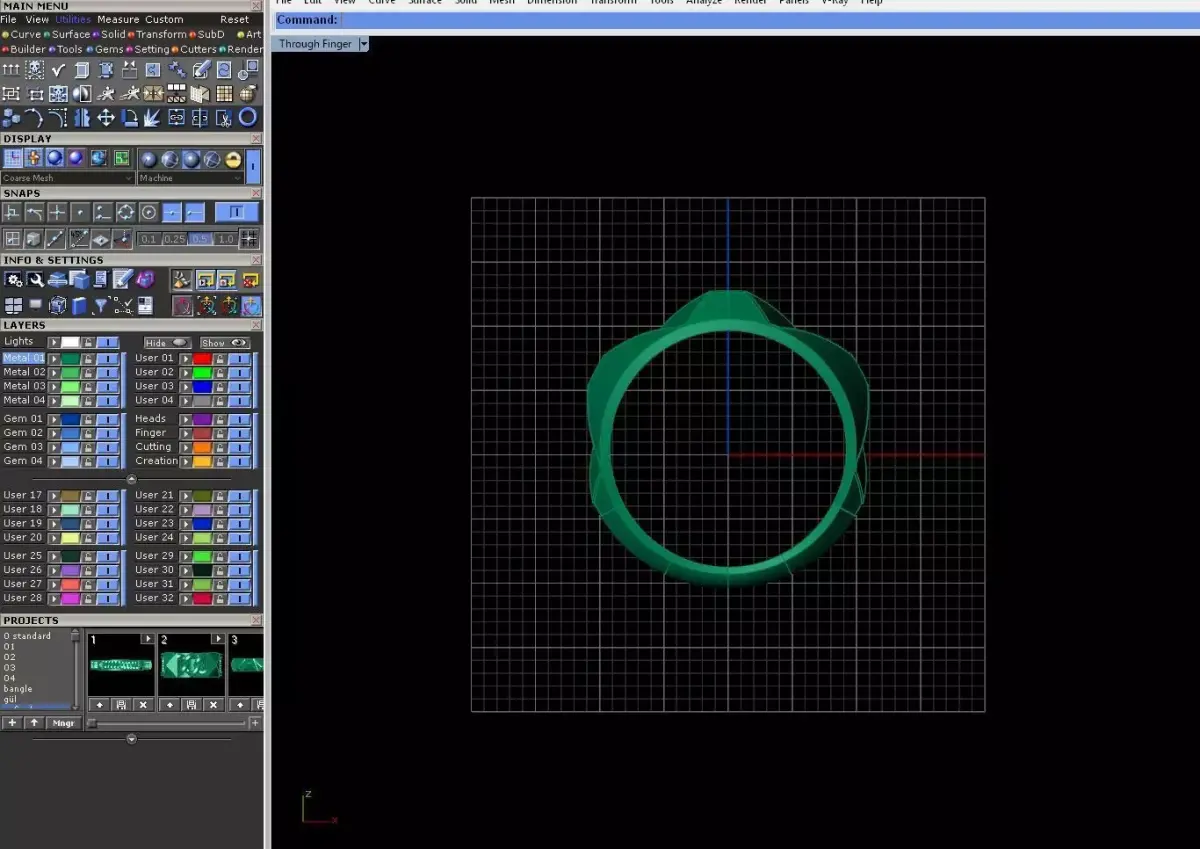1200x849 pixels.
Task: Expand the Metal 02 layer arrow
Action: [x=54, y=372]
